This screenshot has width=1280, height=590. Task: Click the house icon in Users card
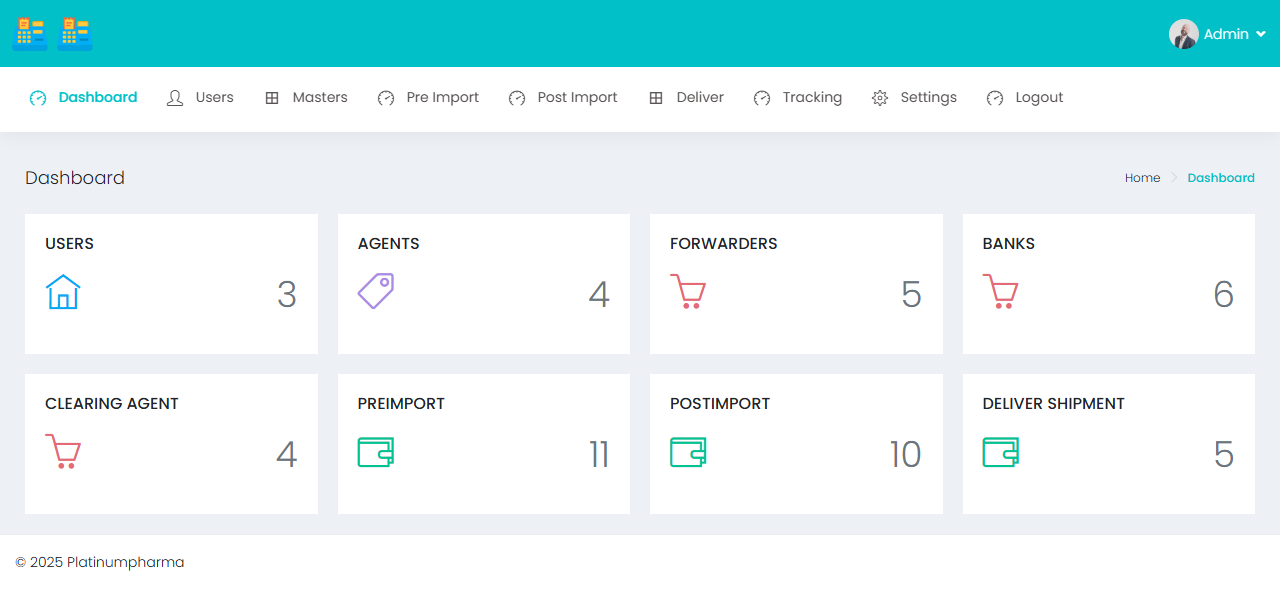click(x=63, y=292)
